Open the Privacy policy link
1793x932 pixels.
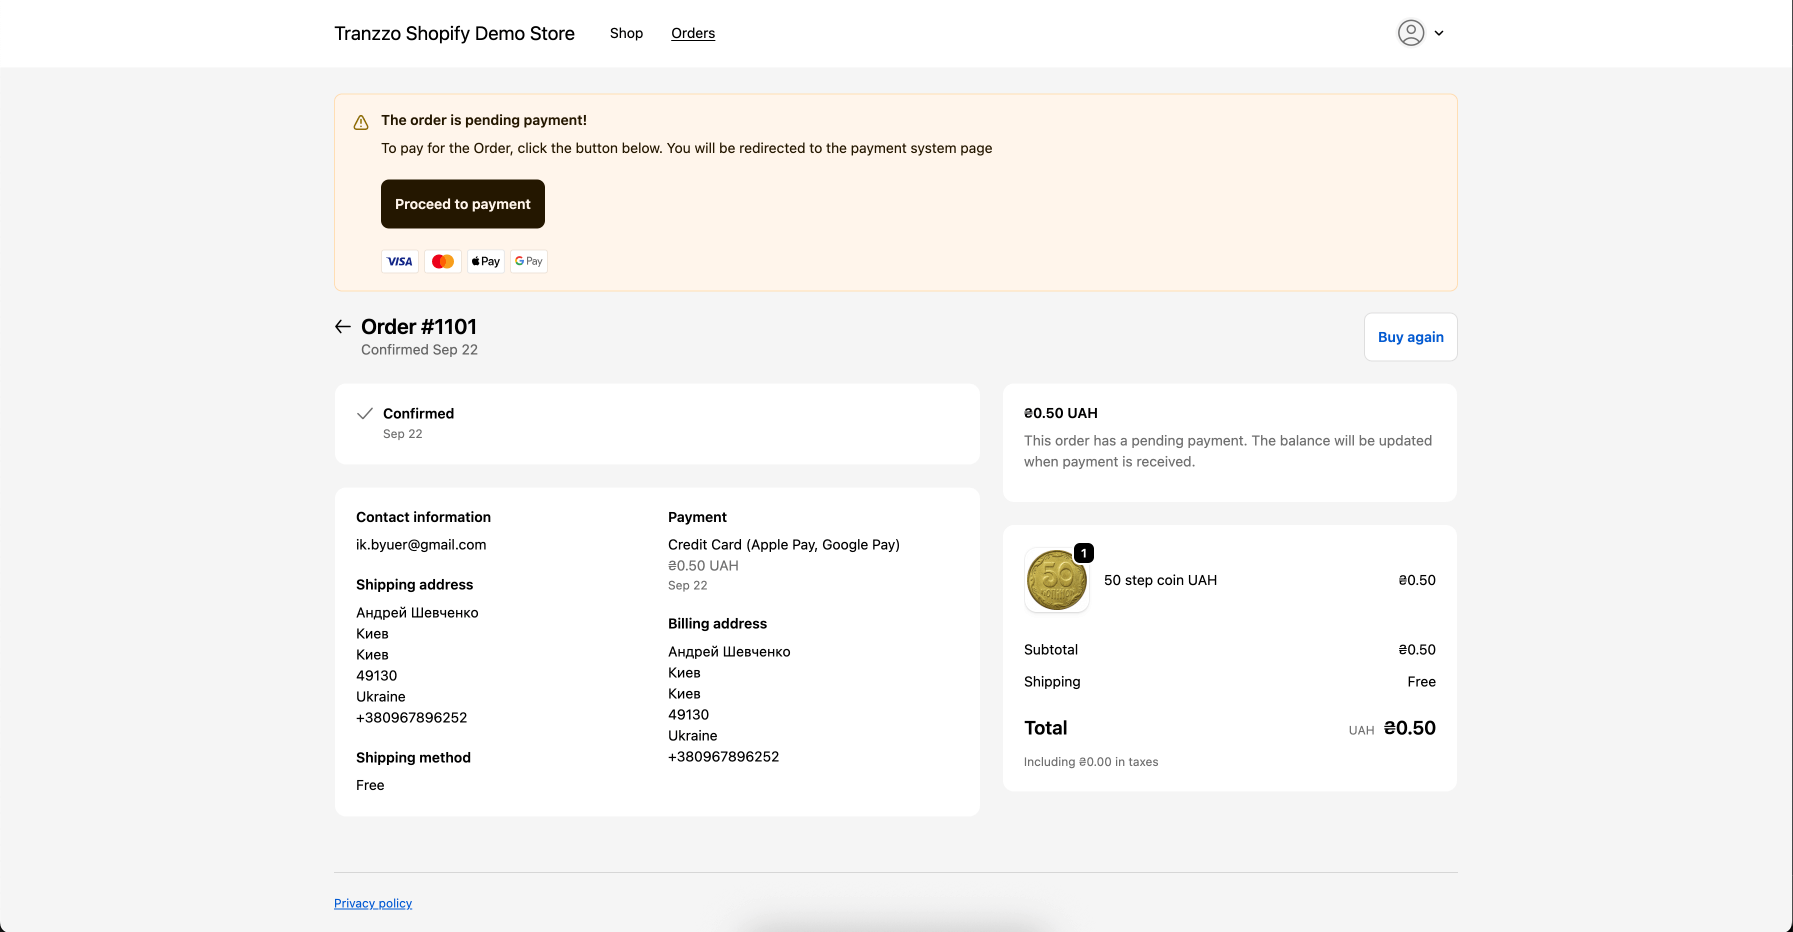point(373,903)
